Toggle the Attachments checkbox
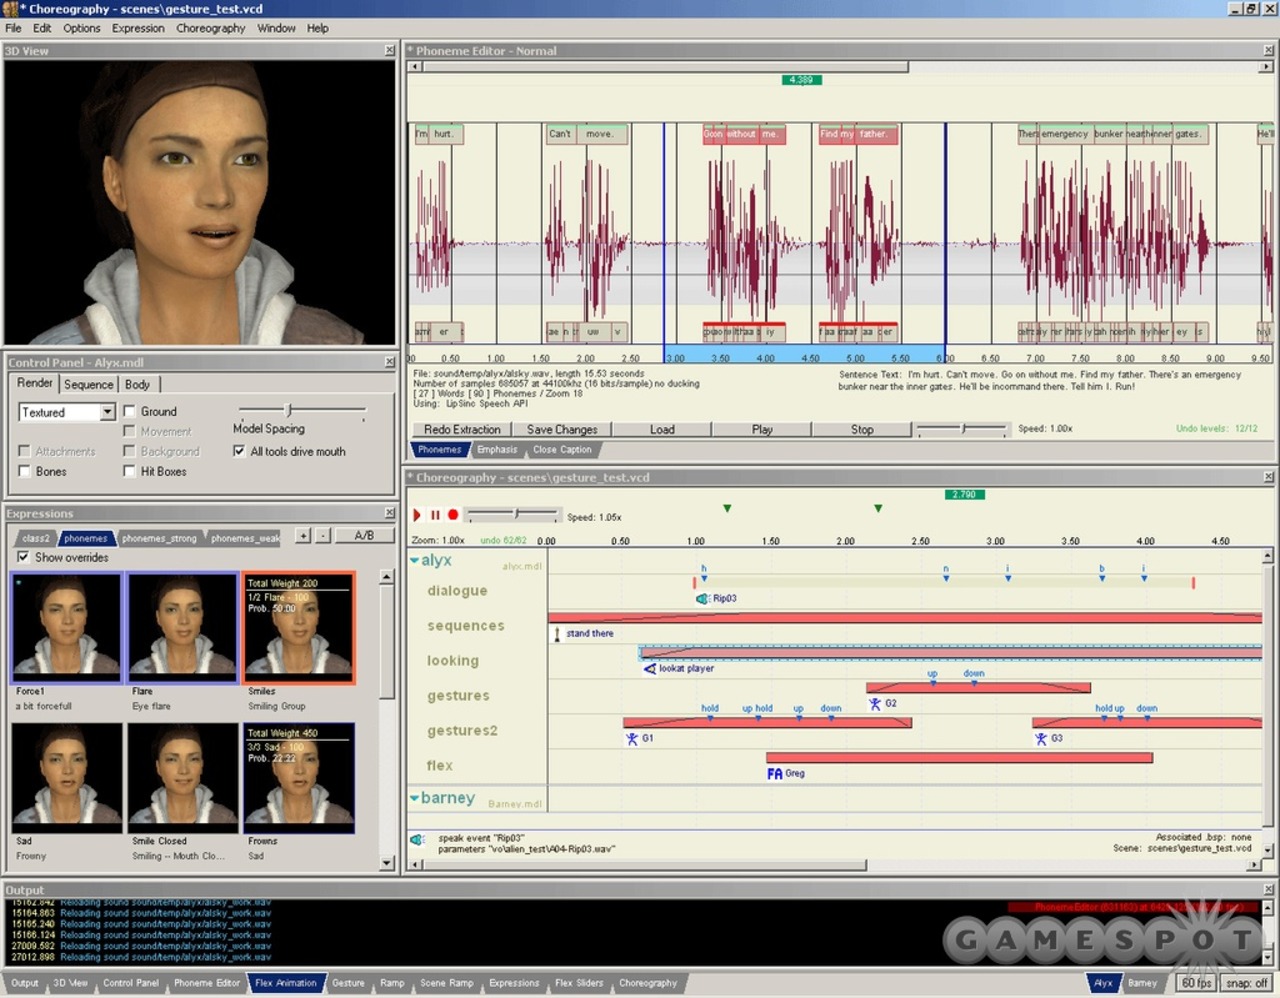This screenshot has height=998, width=1280. tap(24, 451)
